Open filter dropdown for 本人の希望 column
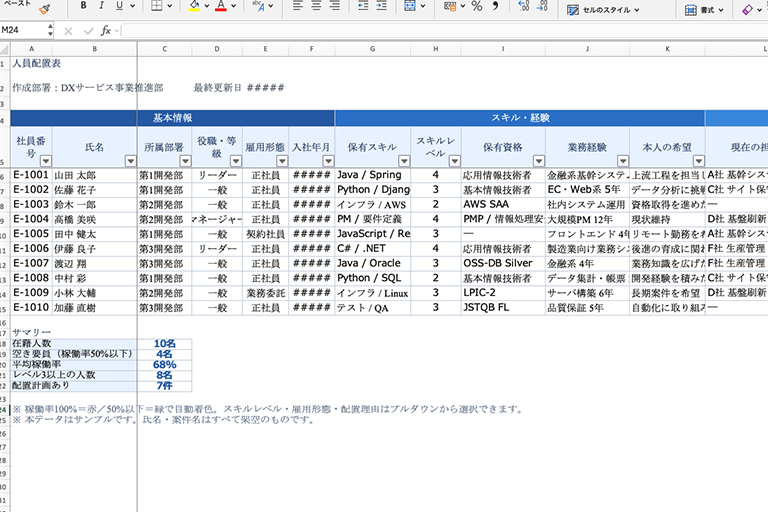 click(699, 161)
